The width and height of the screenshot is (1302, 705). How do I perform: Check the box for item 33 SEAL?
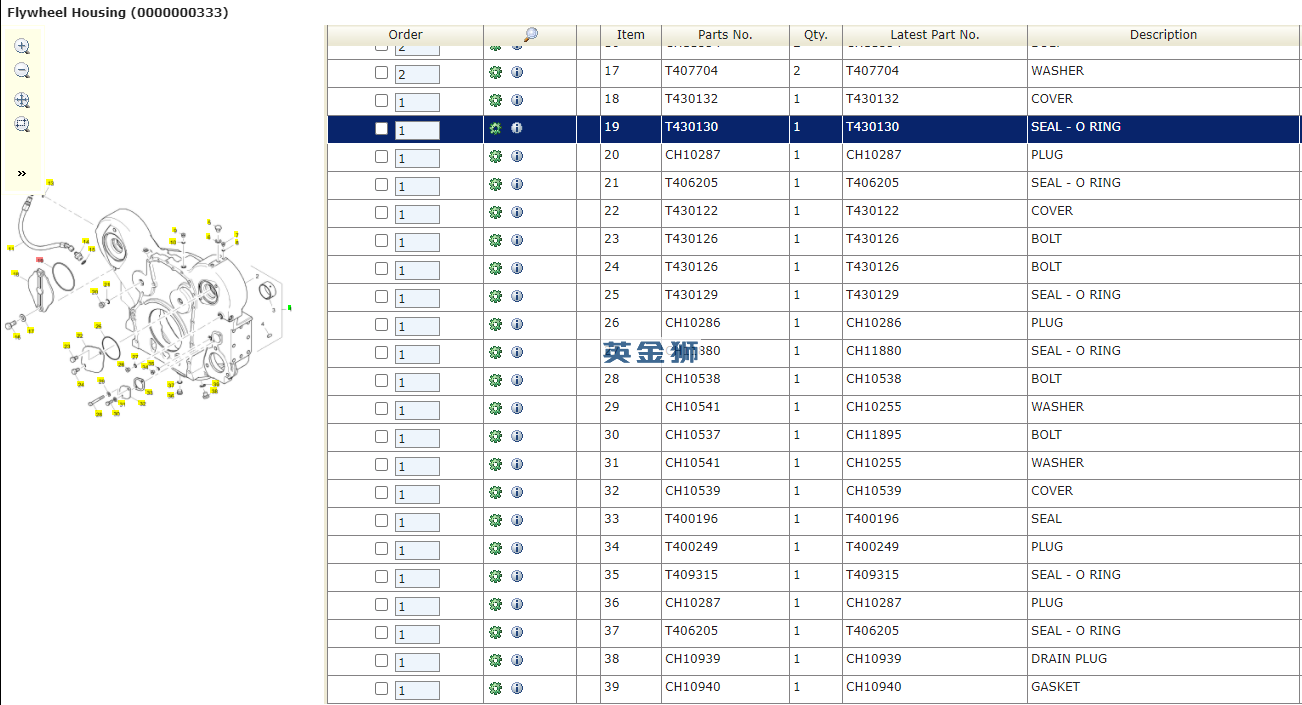(x=381, y=521)
